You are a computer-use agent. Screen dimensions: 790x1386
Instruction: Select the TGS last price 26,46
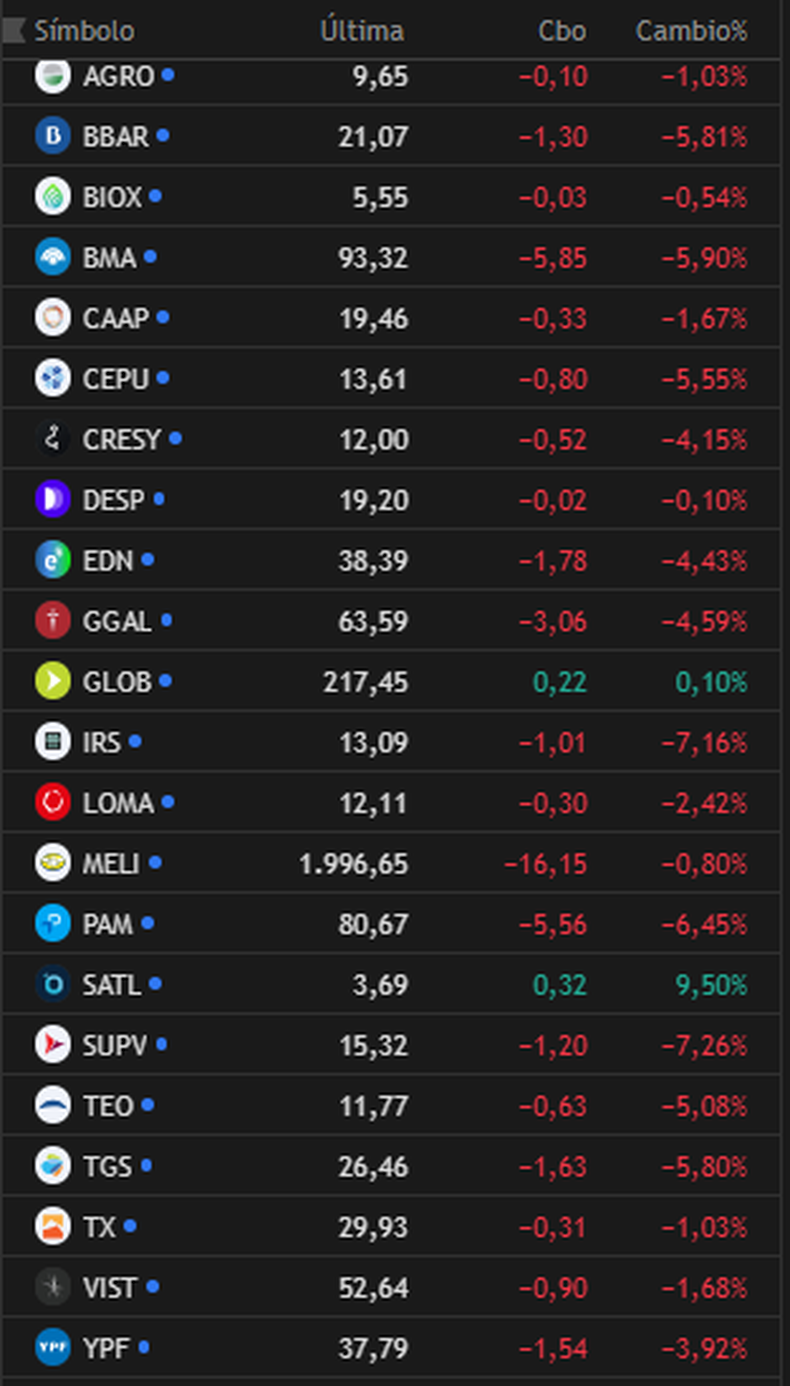[373, 1166]
